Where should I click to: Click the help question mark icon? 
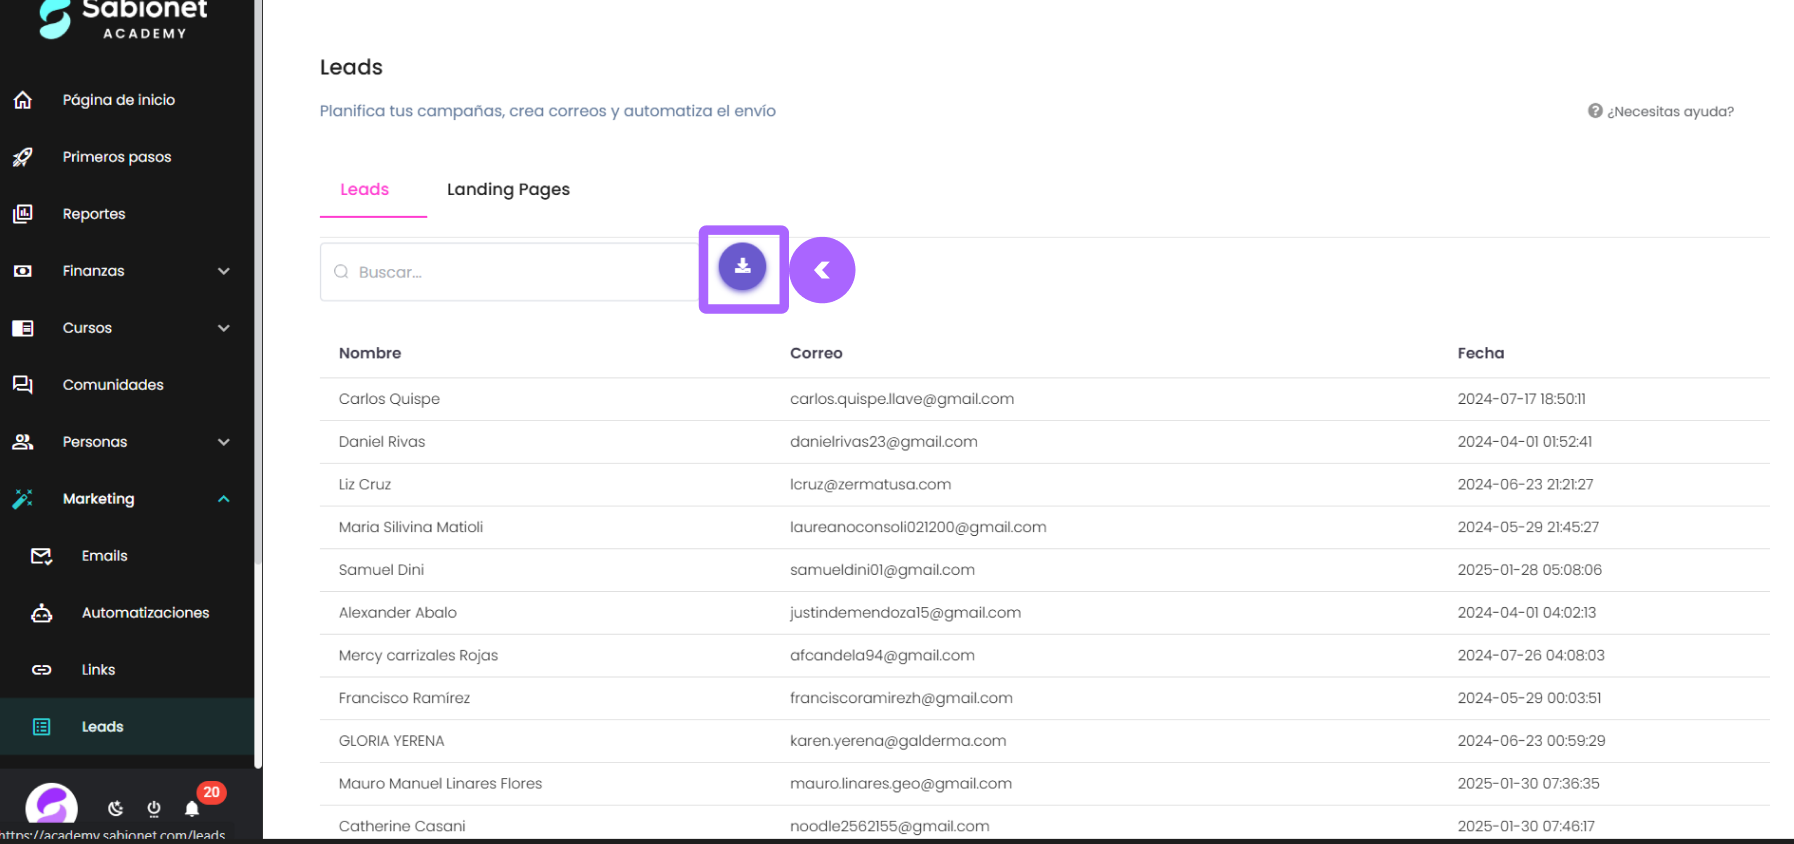point(1595,111)
